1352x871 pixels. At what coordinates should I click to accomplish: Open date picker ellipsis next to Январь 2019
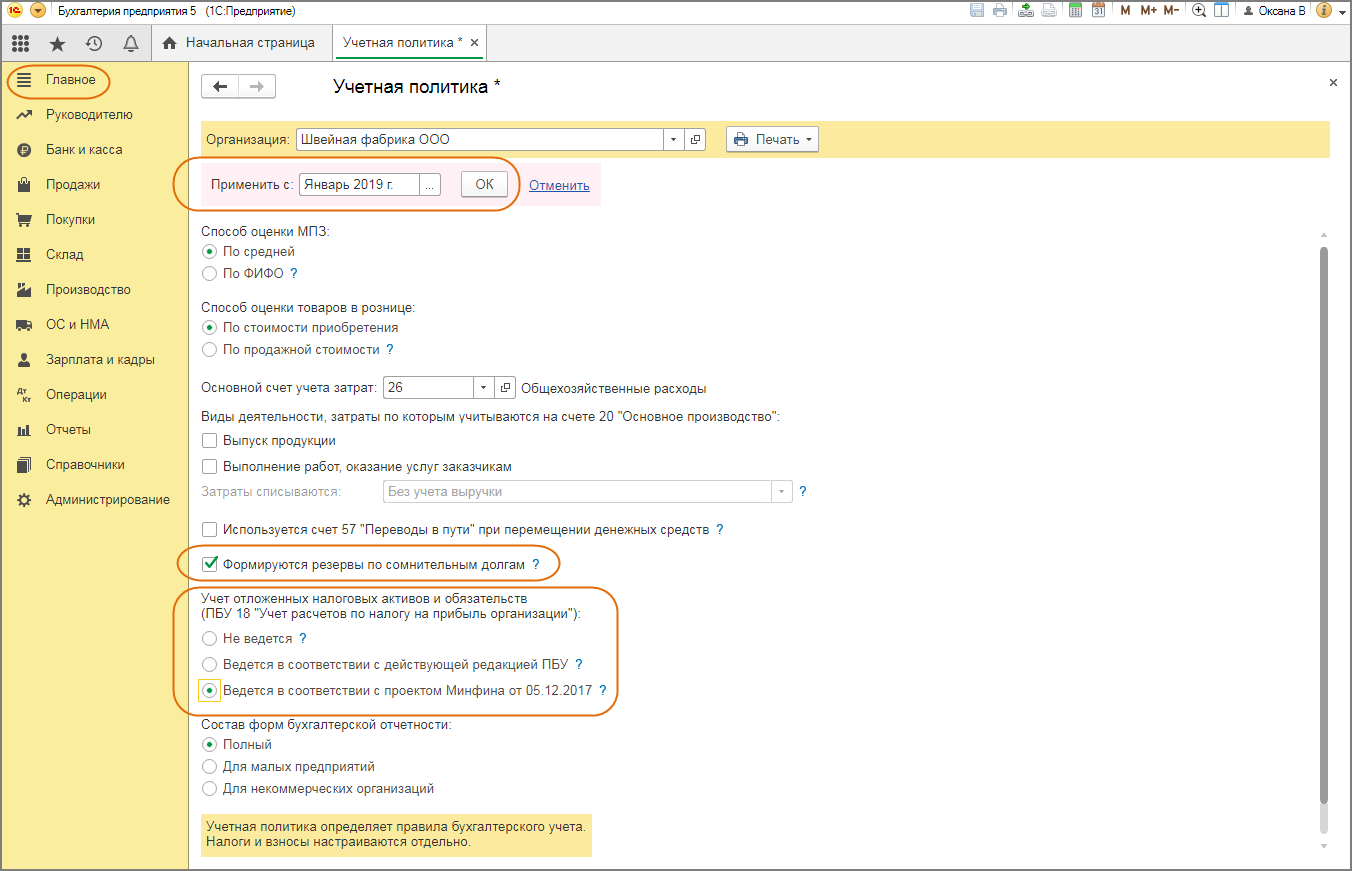click(430, 185)
